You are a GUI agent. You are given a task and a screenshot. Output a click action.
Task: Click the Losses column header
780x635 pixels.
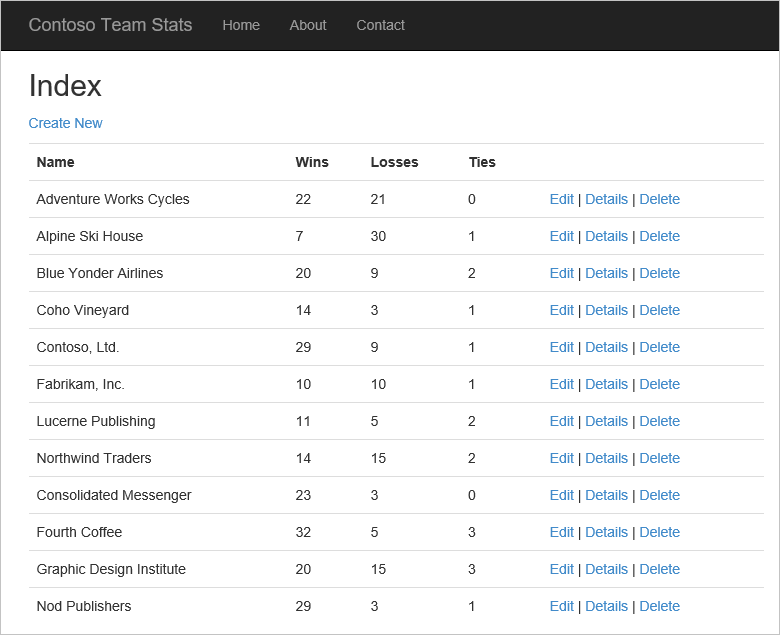coord(394,162)
